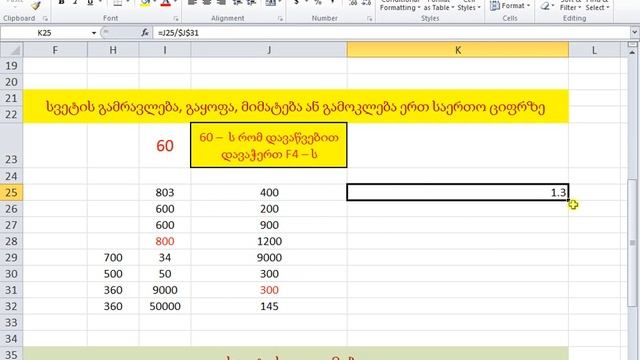Expand the formula bar chevron

tap(634, 32)
